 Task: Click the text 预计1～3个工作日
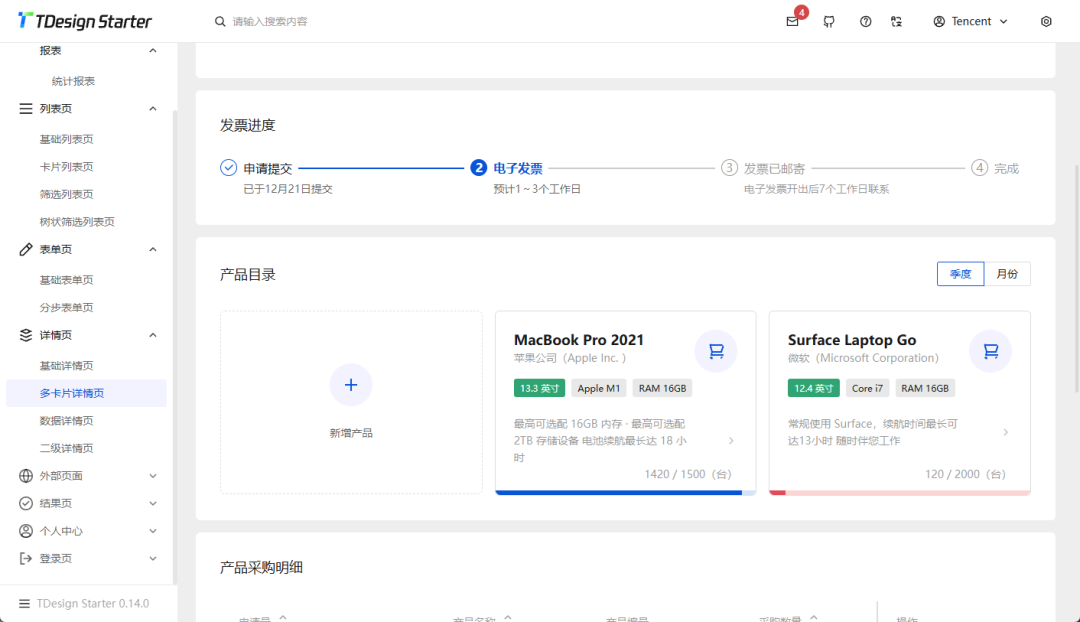tap(537, 189)
